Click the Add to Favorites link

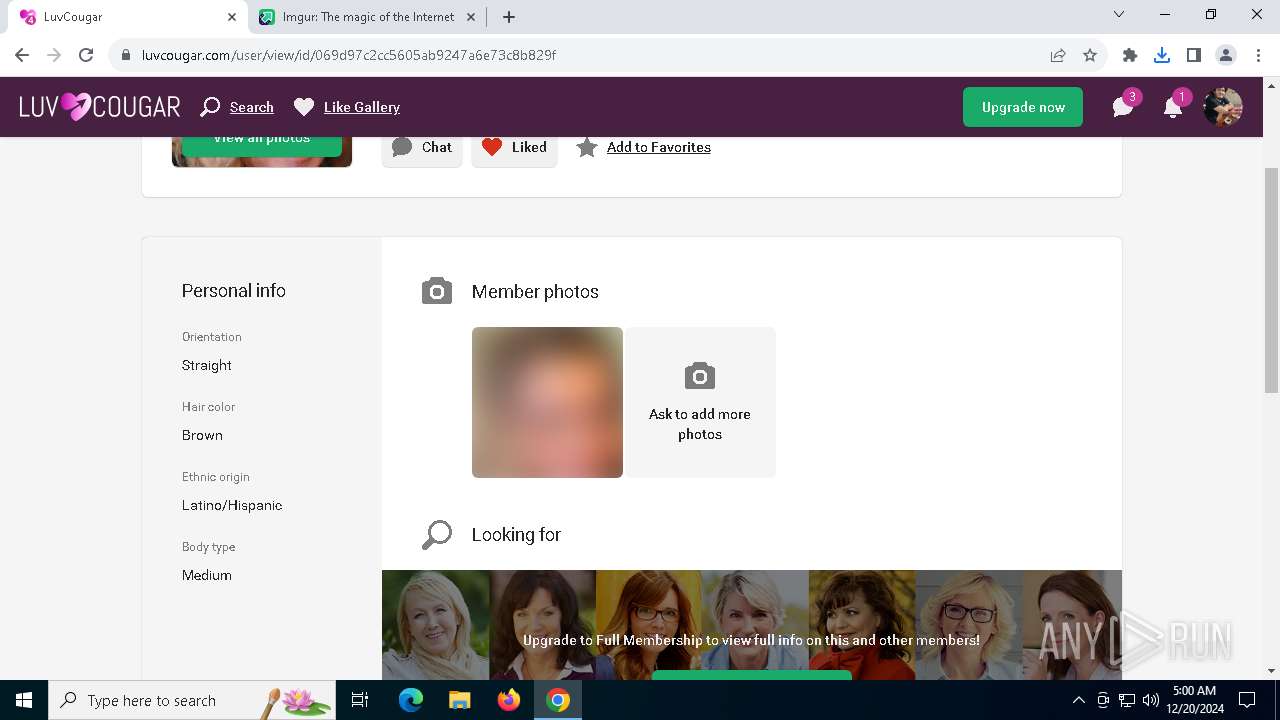(x=659, y=147)
